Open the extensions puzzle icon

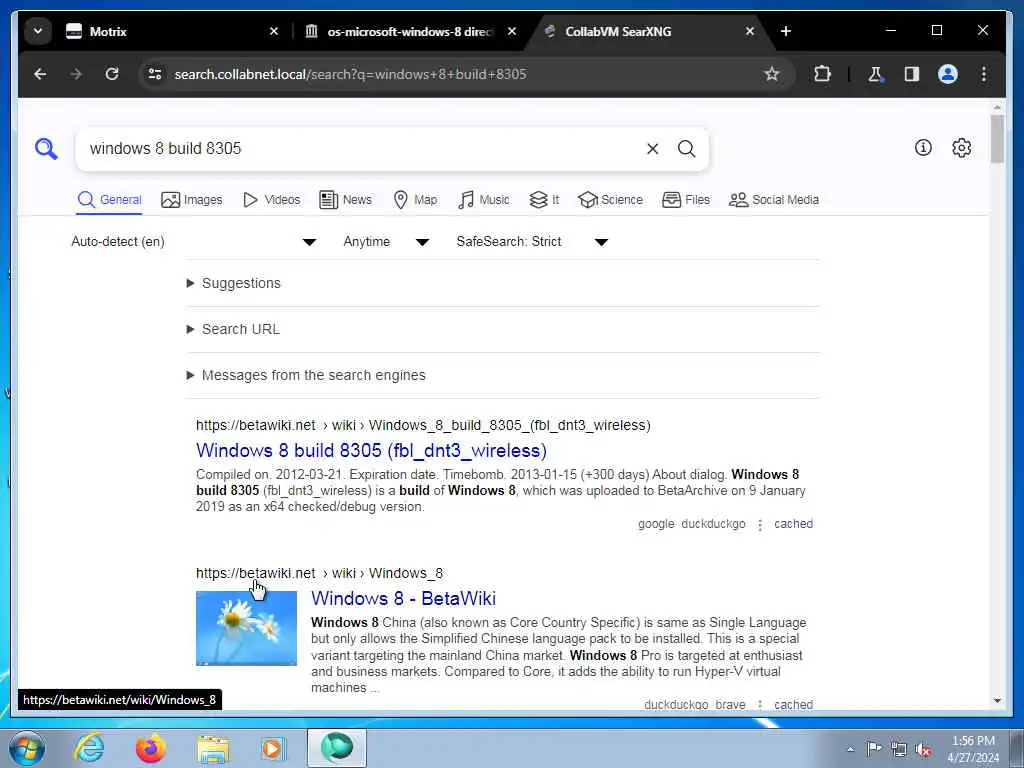click(822, 74)
